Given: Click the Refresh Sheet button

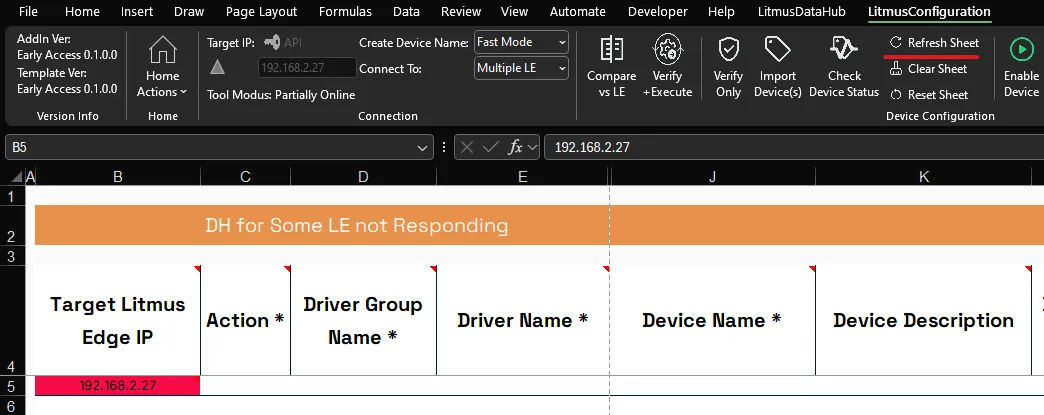Looking at the screenshot, I should [934, 43].
